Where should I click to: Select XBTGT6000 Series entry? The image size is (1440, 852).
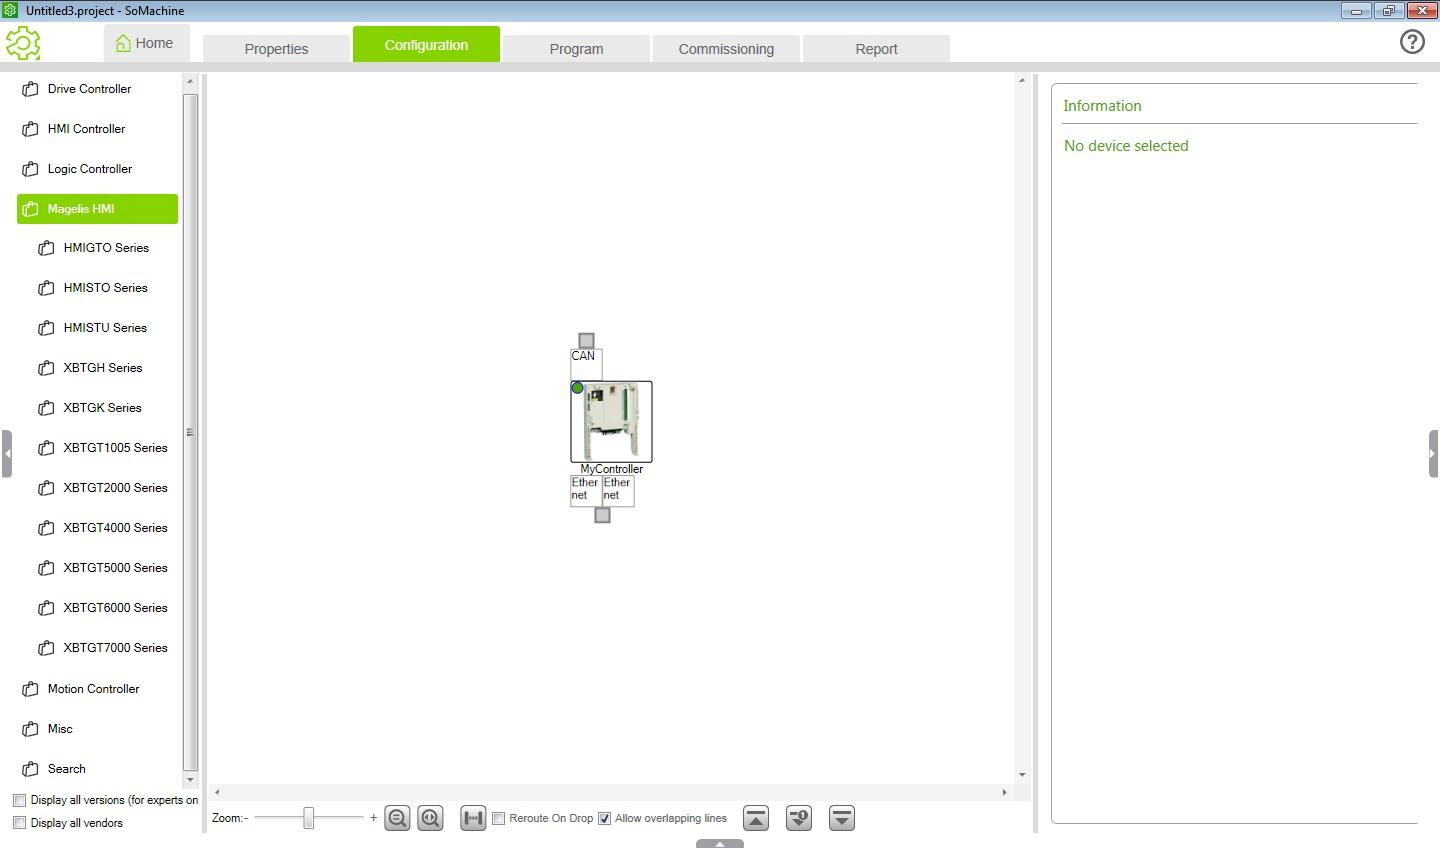pyautogui.click(x=115, y=608)
